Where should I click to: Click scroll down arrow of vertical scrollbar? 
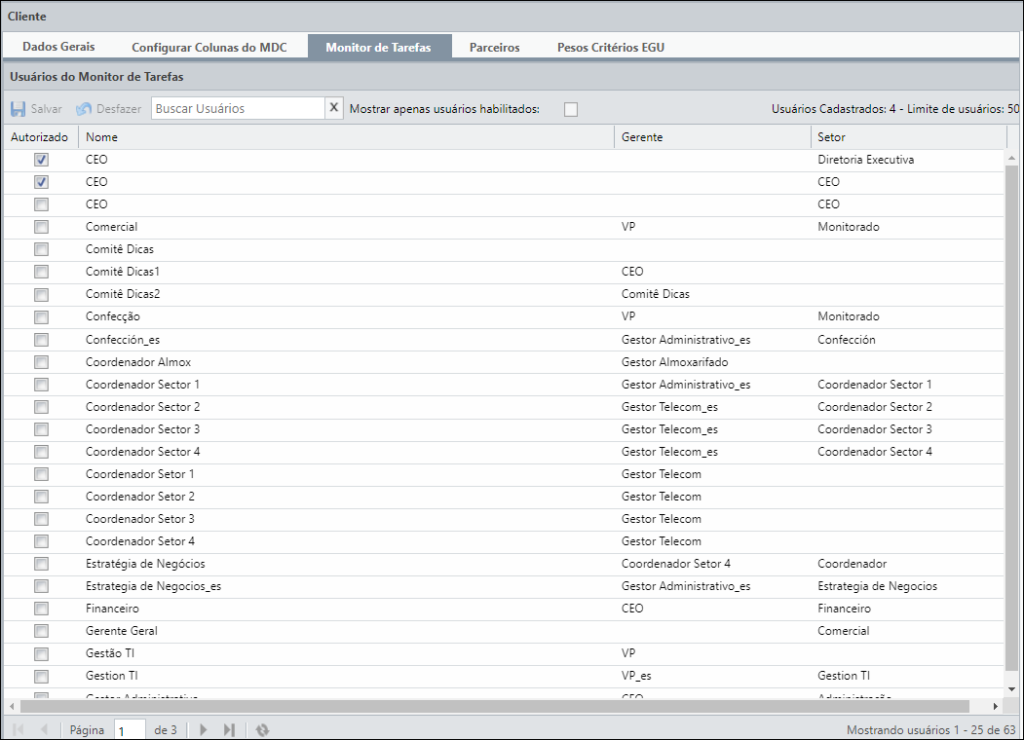coord(1012,689)
